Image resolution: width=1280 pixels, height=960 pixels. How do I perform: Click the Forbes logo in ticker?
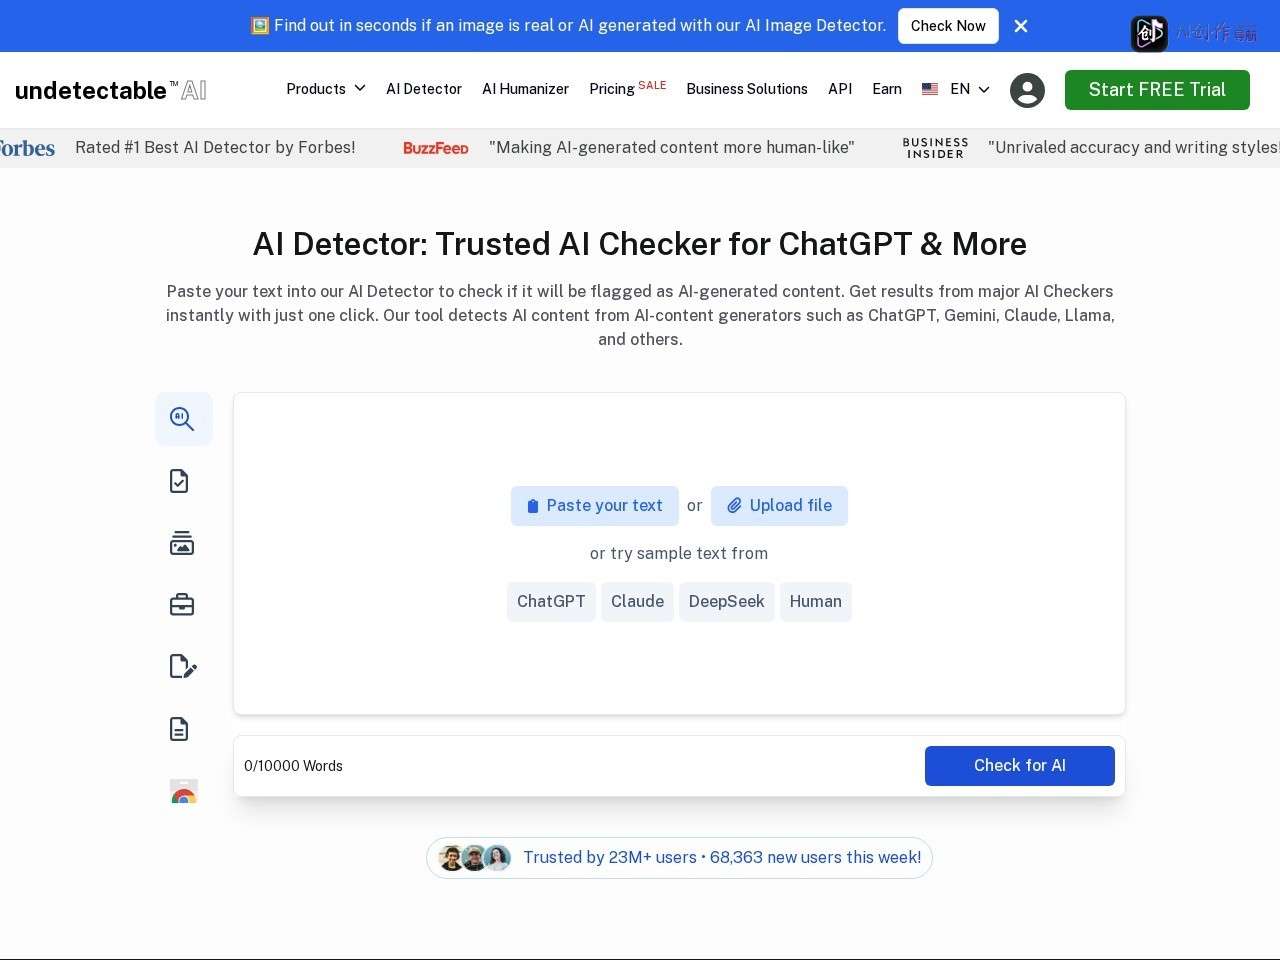tap(27, 148)
